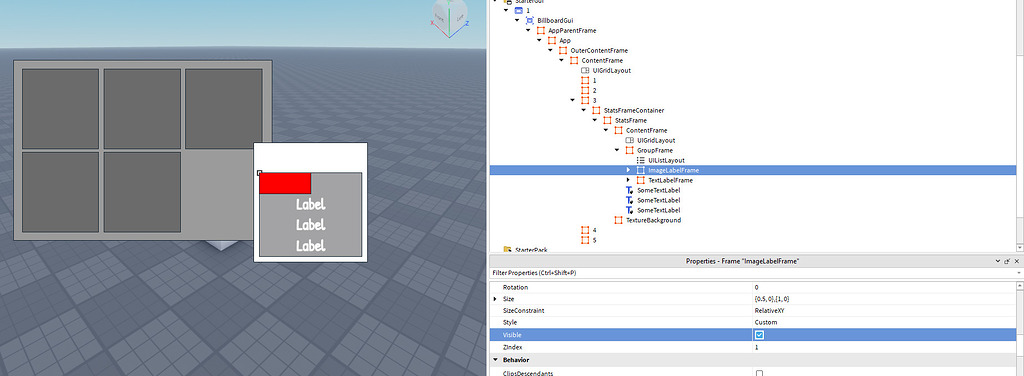Image resolution: width=1024 pixels, height=376 pixels.
Task: Expand the TextLabelFrame tree node
Action: pos(628,180)
